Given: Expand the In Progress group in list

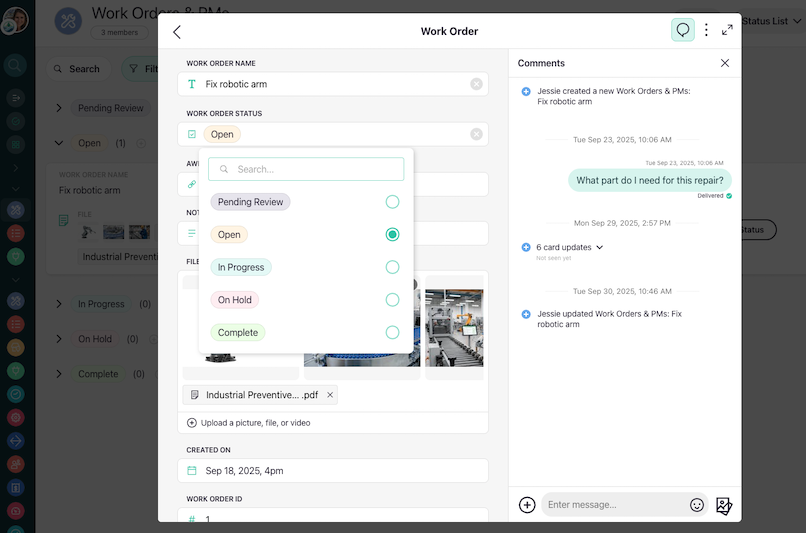Looking at the screenshot, I should [59, 304].
